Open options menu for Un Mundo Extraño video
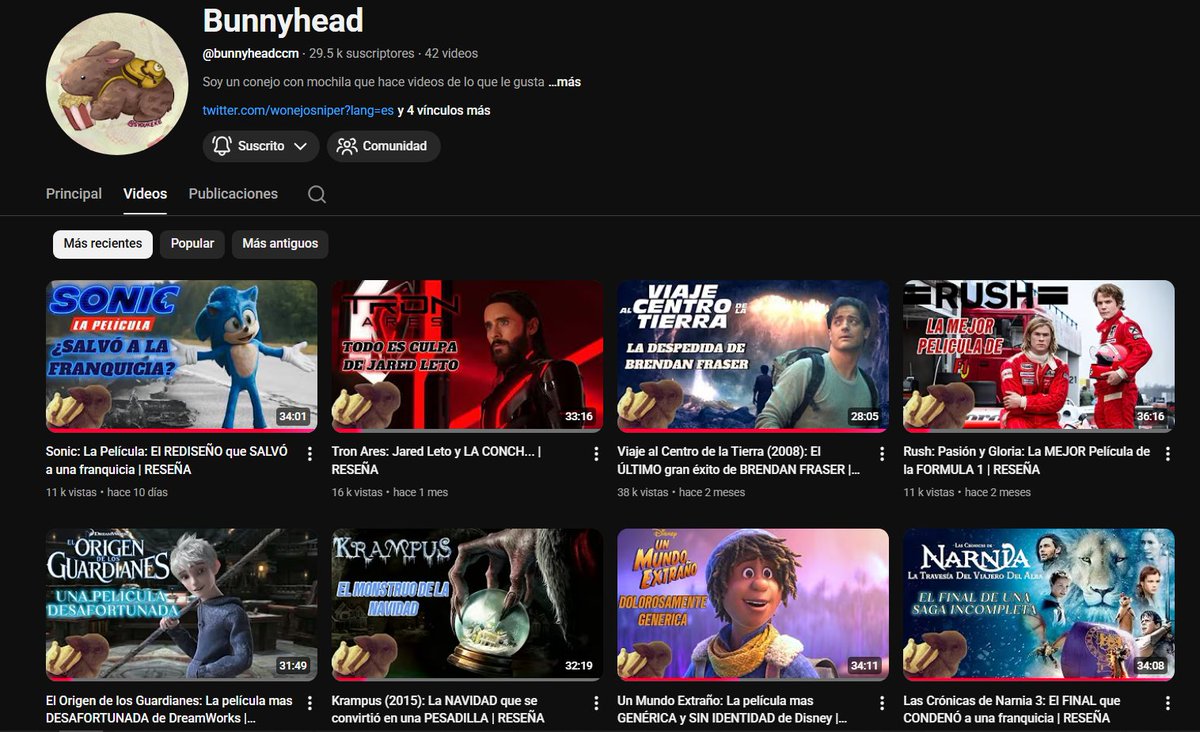The width and height of the screenshot is (1200, 732). (882, 703)
